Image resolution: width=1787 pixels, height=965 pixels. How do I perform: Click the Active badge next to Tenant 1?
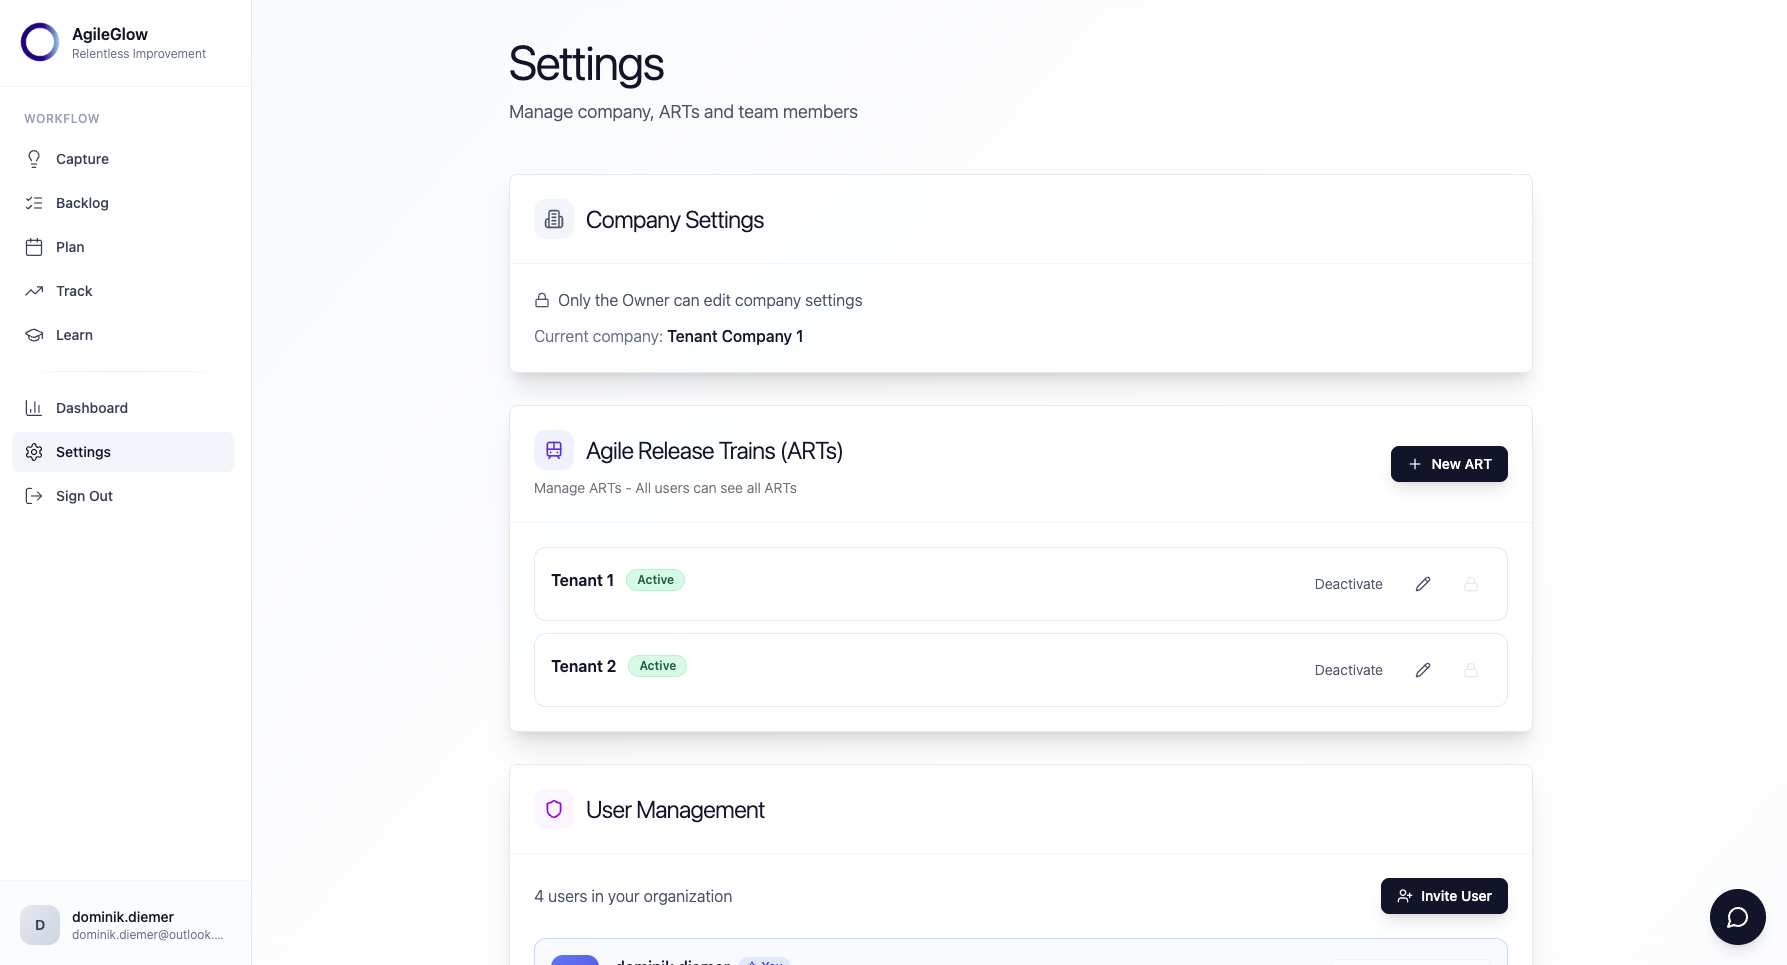point(655,580)
